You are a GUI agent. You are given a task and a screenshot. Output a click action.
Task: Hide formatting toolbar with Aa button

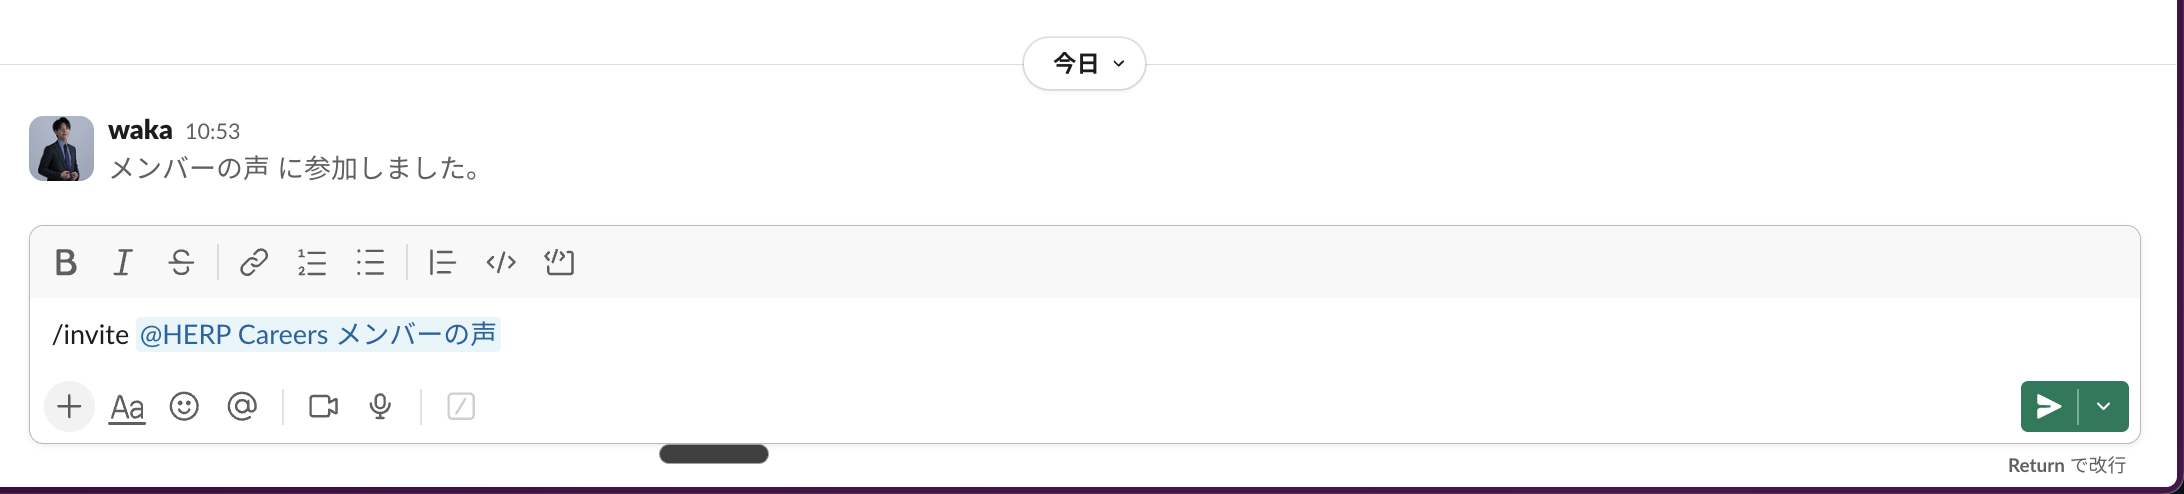pyautogui.click(x=127, y=407)
